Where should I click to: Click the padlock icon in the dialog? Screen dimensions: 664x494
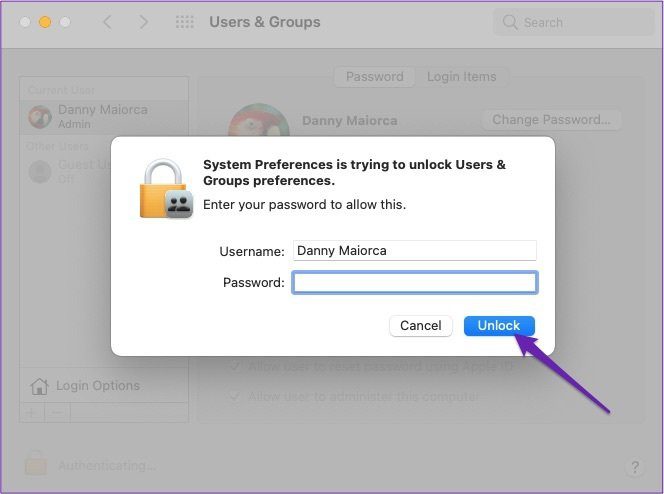[x=166, y=189]
